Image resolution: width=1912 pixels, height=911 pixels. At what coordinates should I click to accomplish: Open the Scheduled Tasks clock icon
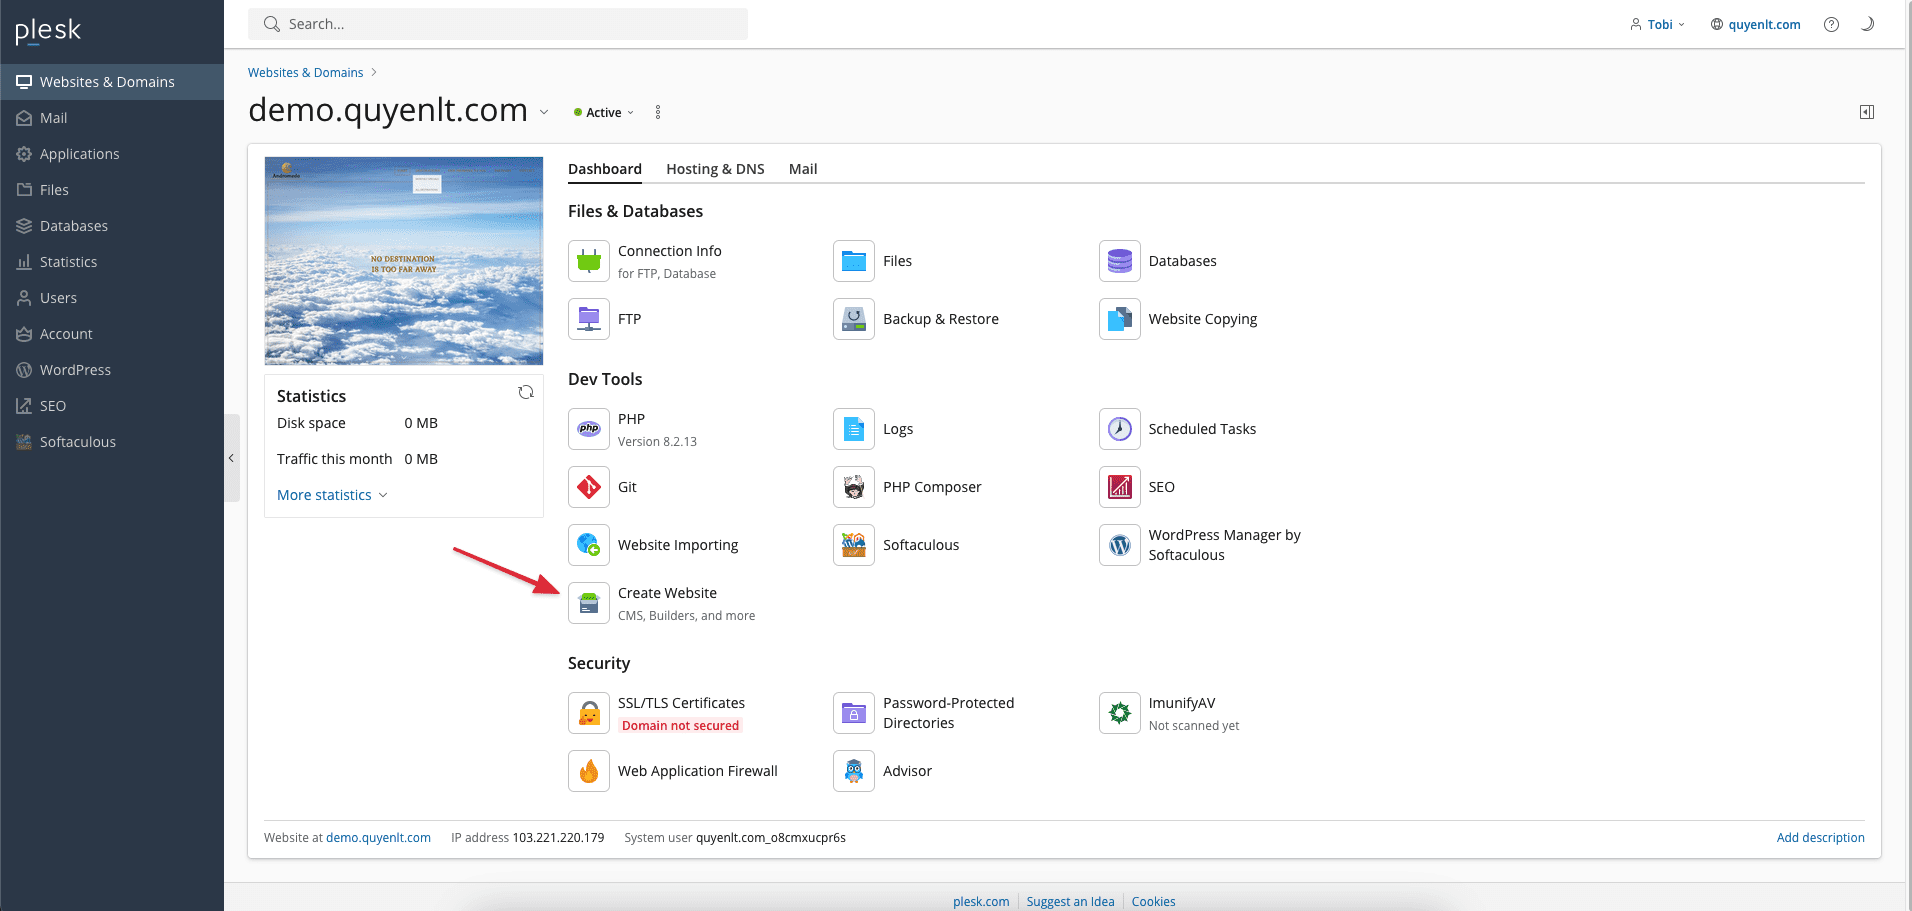(1119, 429)
